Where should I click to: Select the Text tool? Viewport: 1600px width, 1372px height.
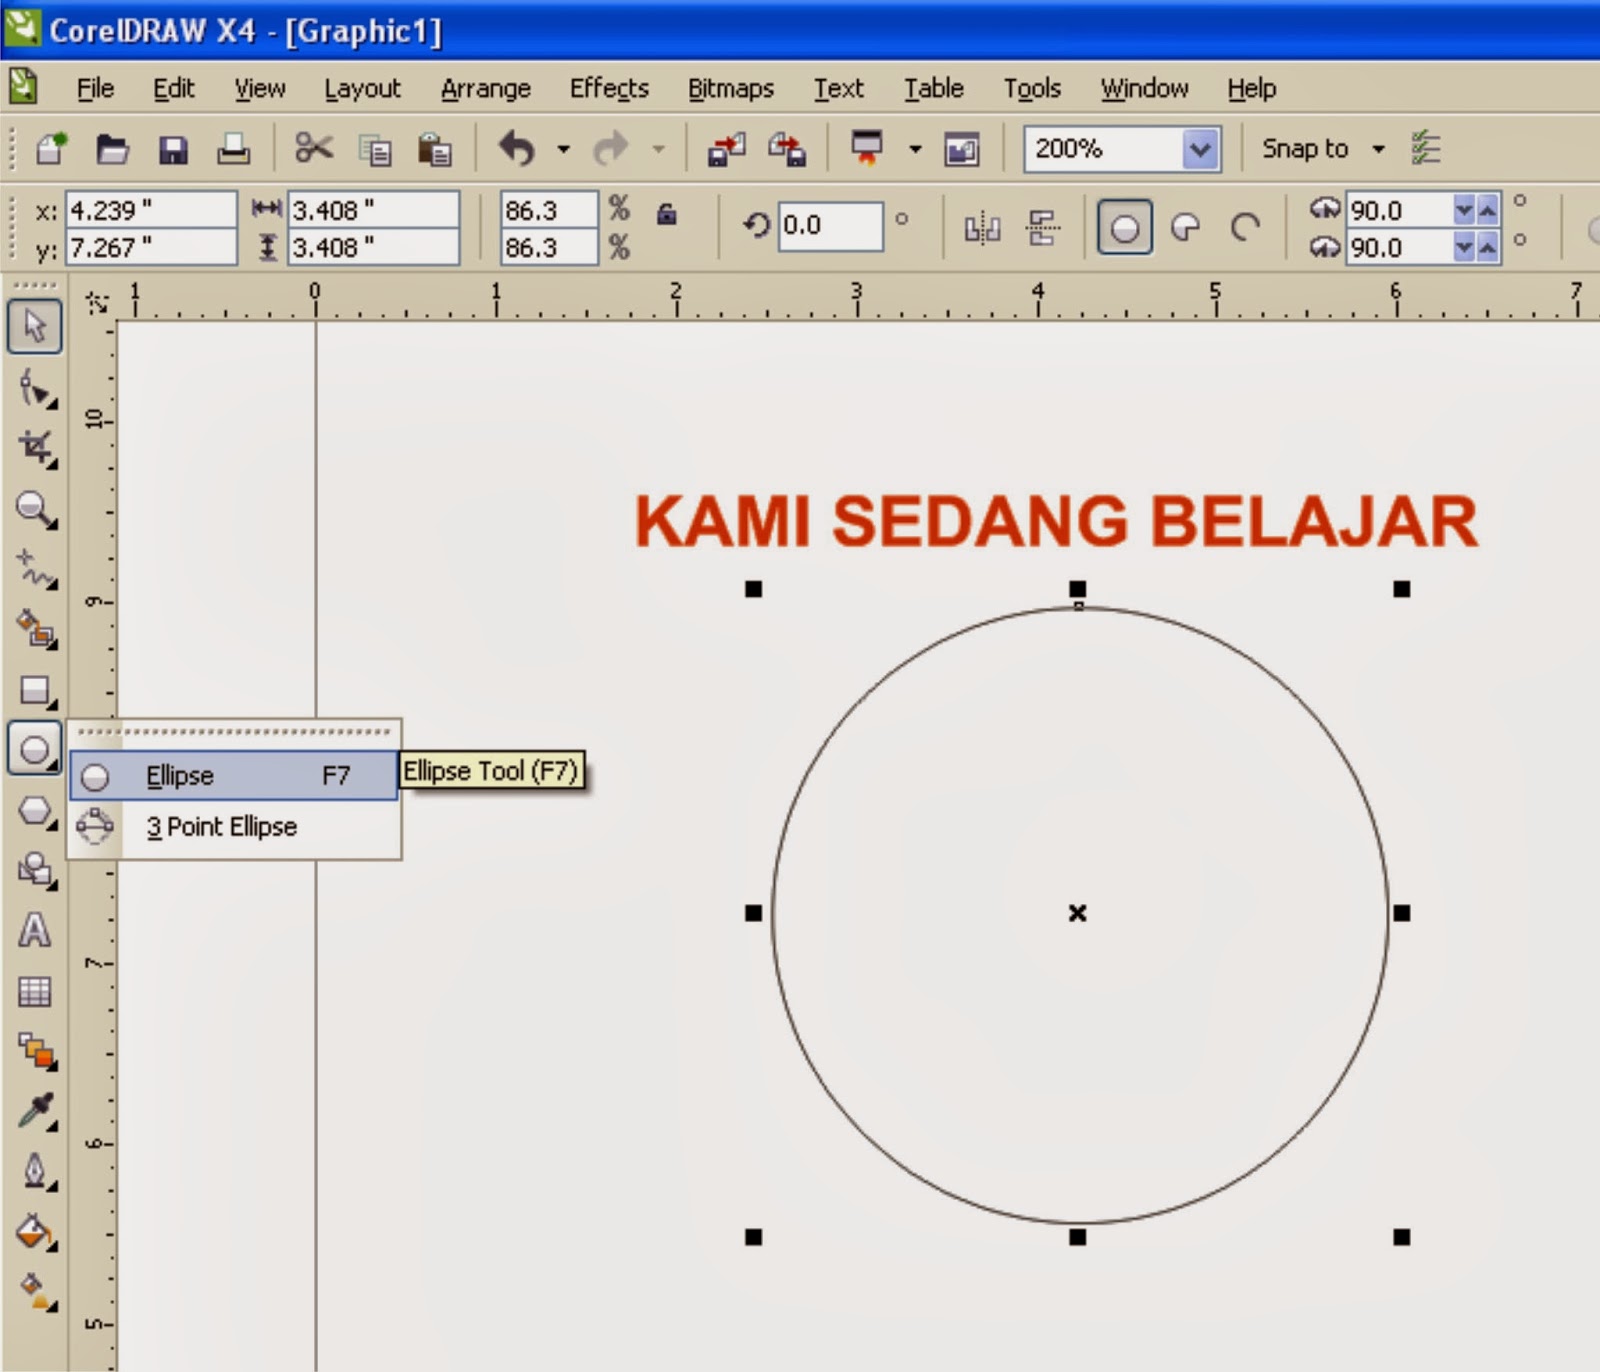(x=33, y=930)
